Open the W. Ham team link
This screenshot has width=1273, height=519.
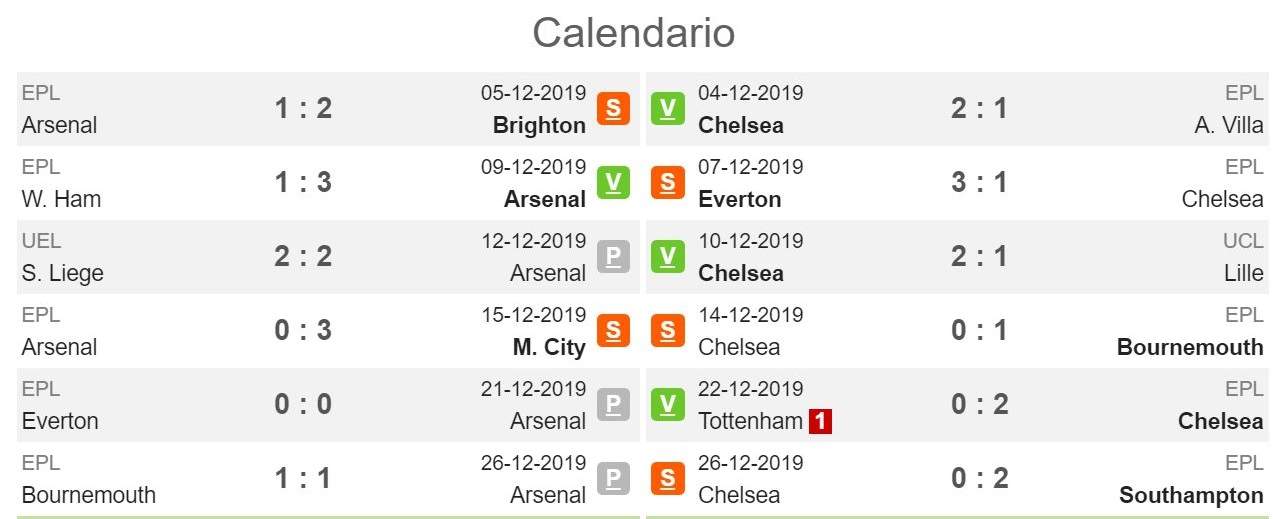click(x=61, y=199)
